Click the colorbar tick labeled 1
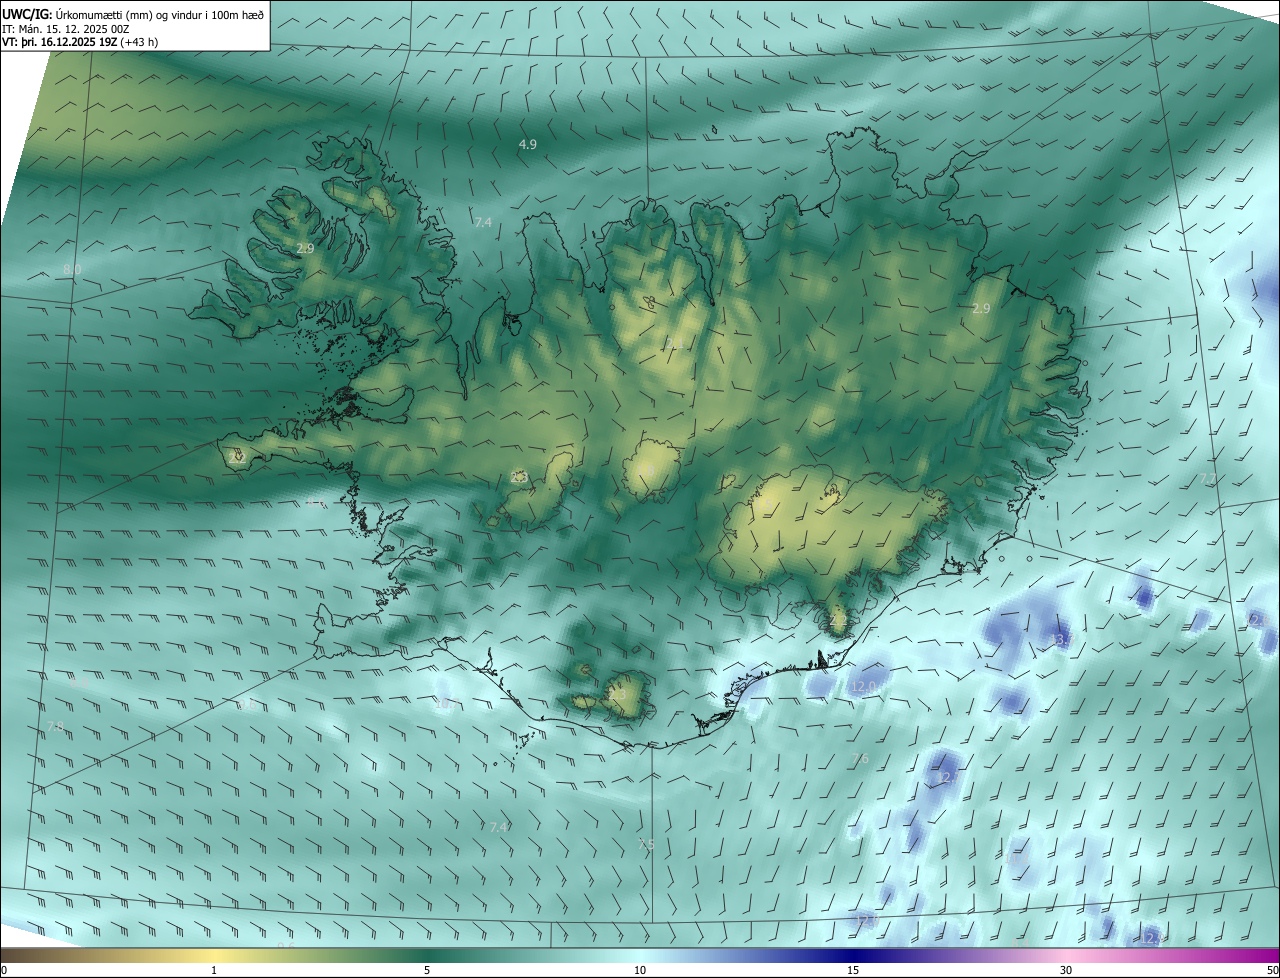 click(214, 970)
